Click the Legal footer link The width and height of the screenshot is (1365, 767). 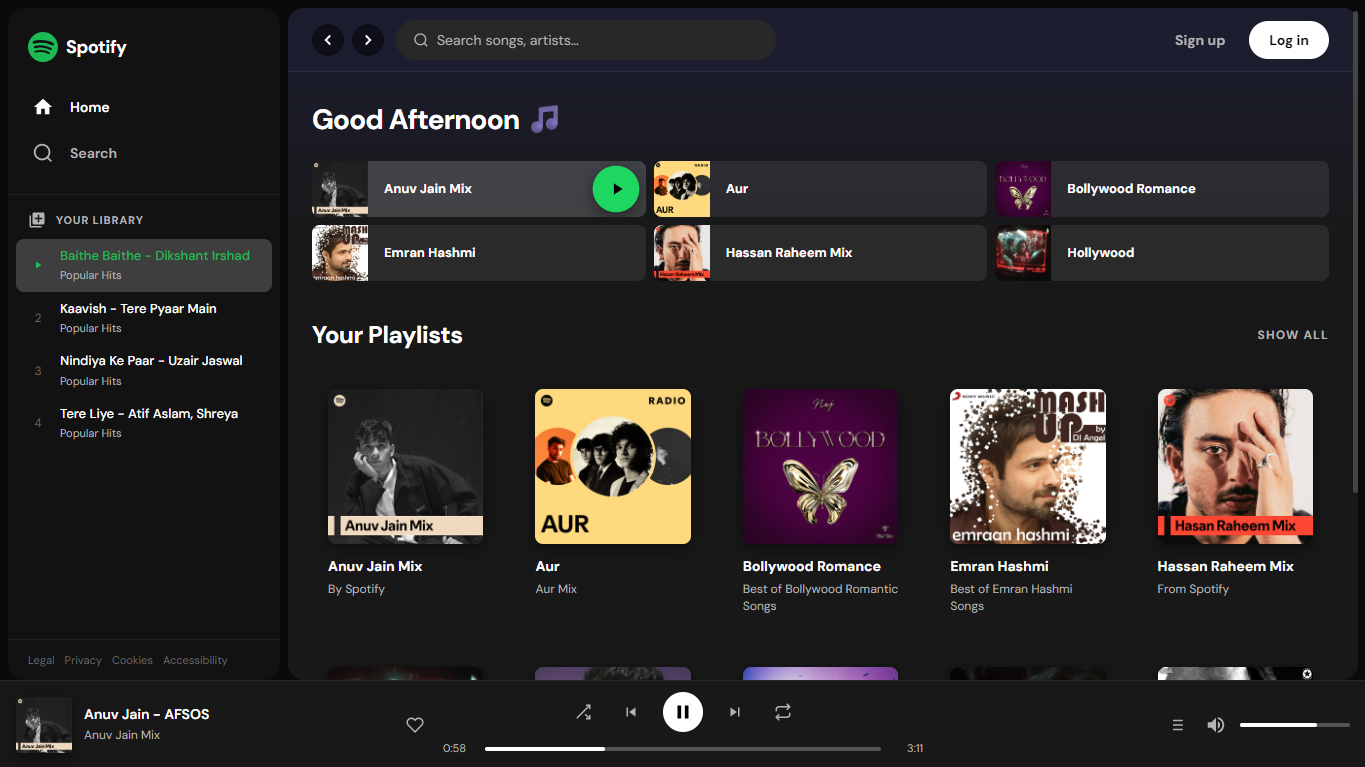click(41, 660)
